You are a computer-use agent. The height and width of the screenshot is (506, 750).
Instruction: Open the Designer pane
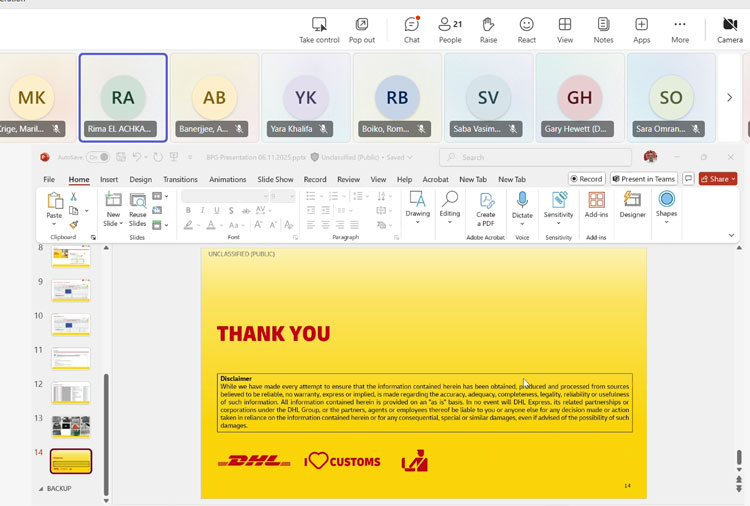point(632,203)
